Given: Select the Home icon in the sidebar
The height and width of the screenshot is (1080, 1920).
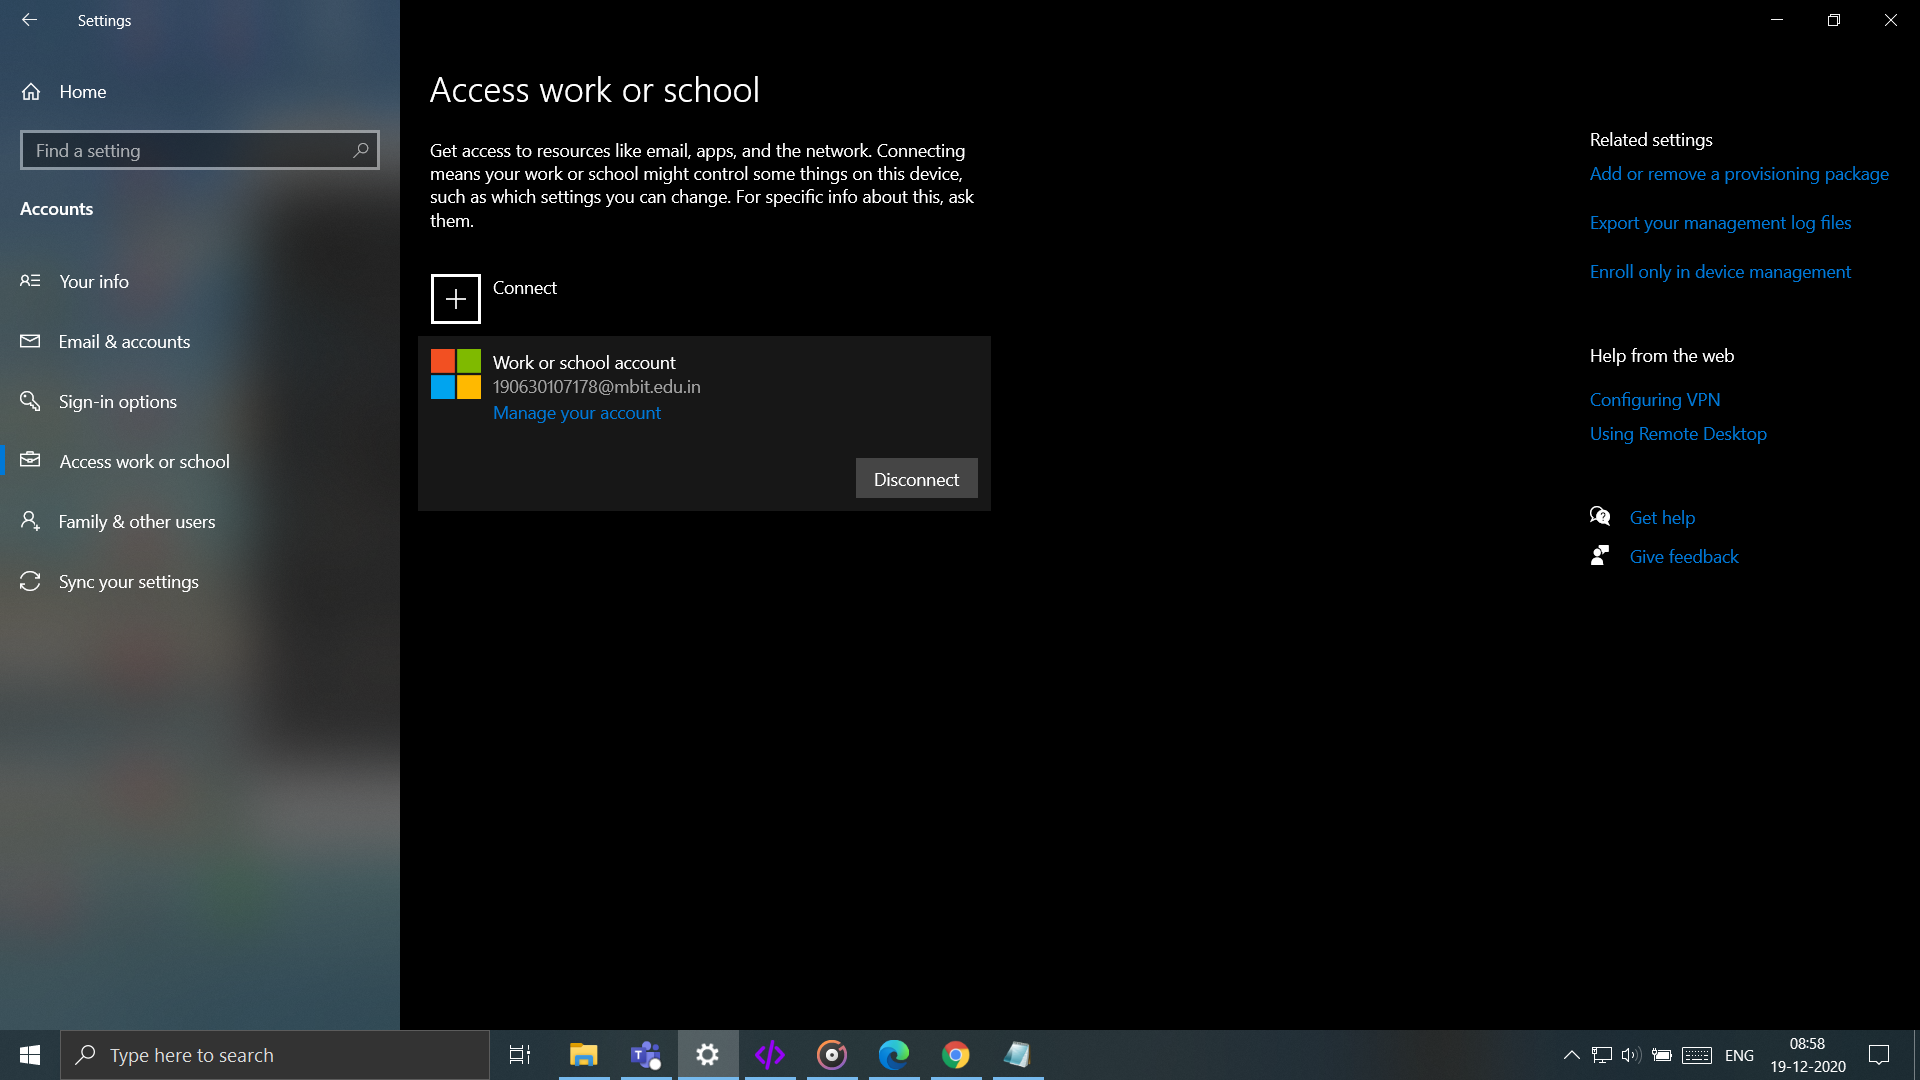Looking at the screenshot, I should [31, 91].
